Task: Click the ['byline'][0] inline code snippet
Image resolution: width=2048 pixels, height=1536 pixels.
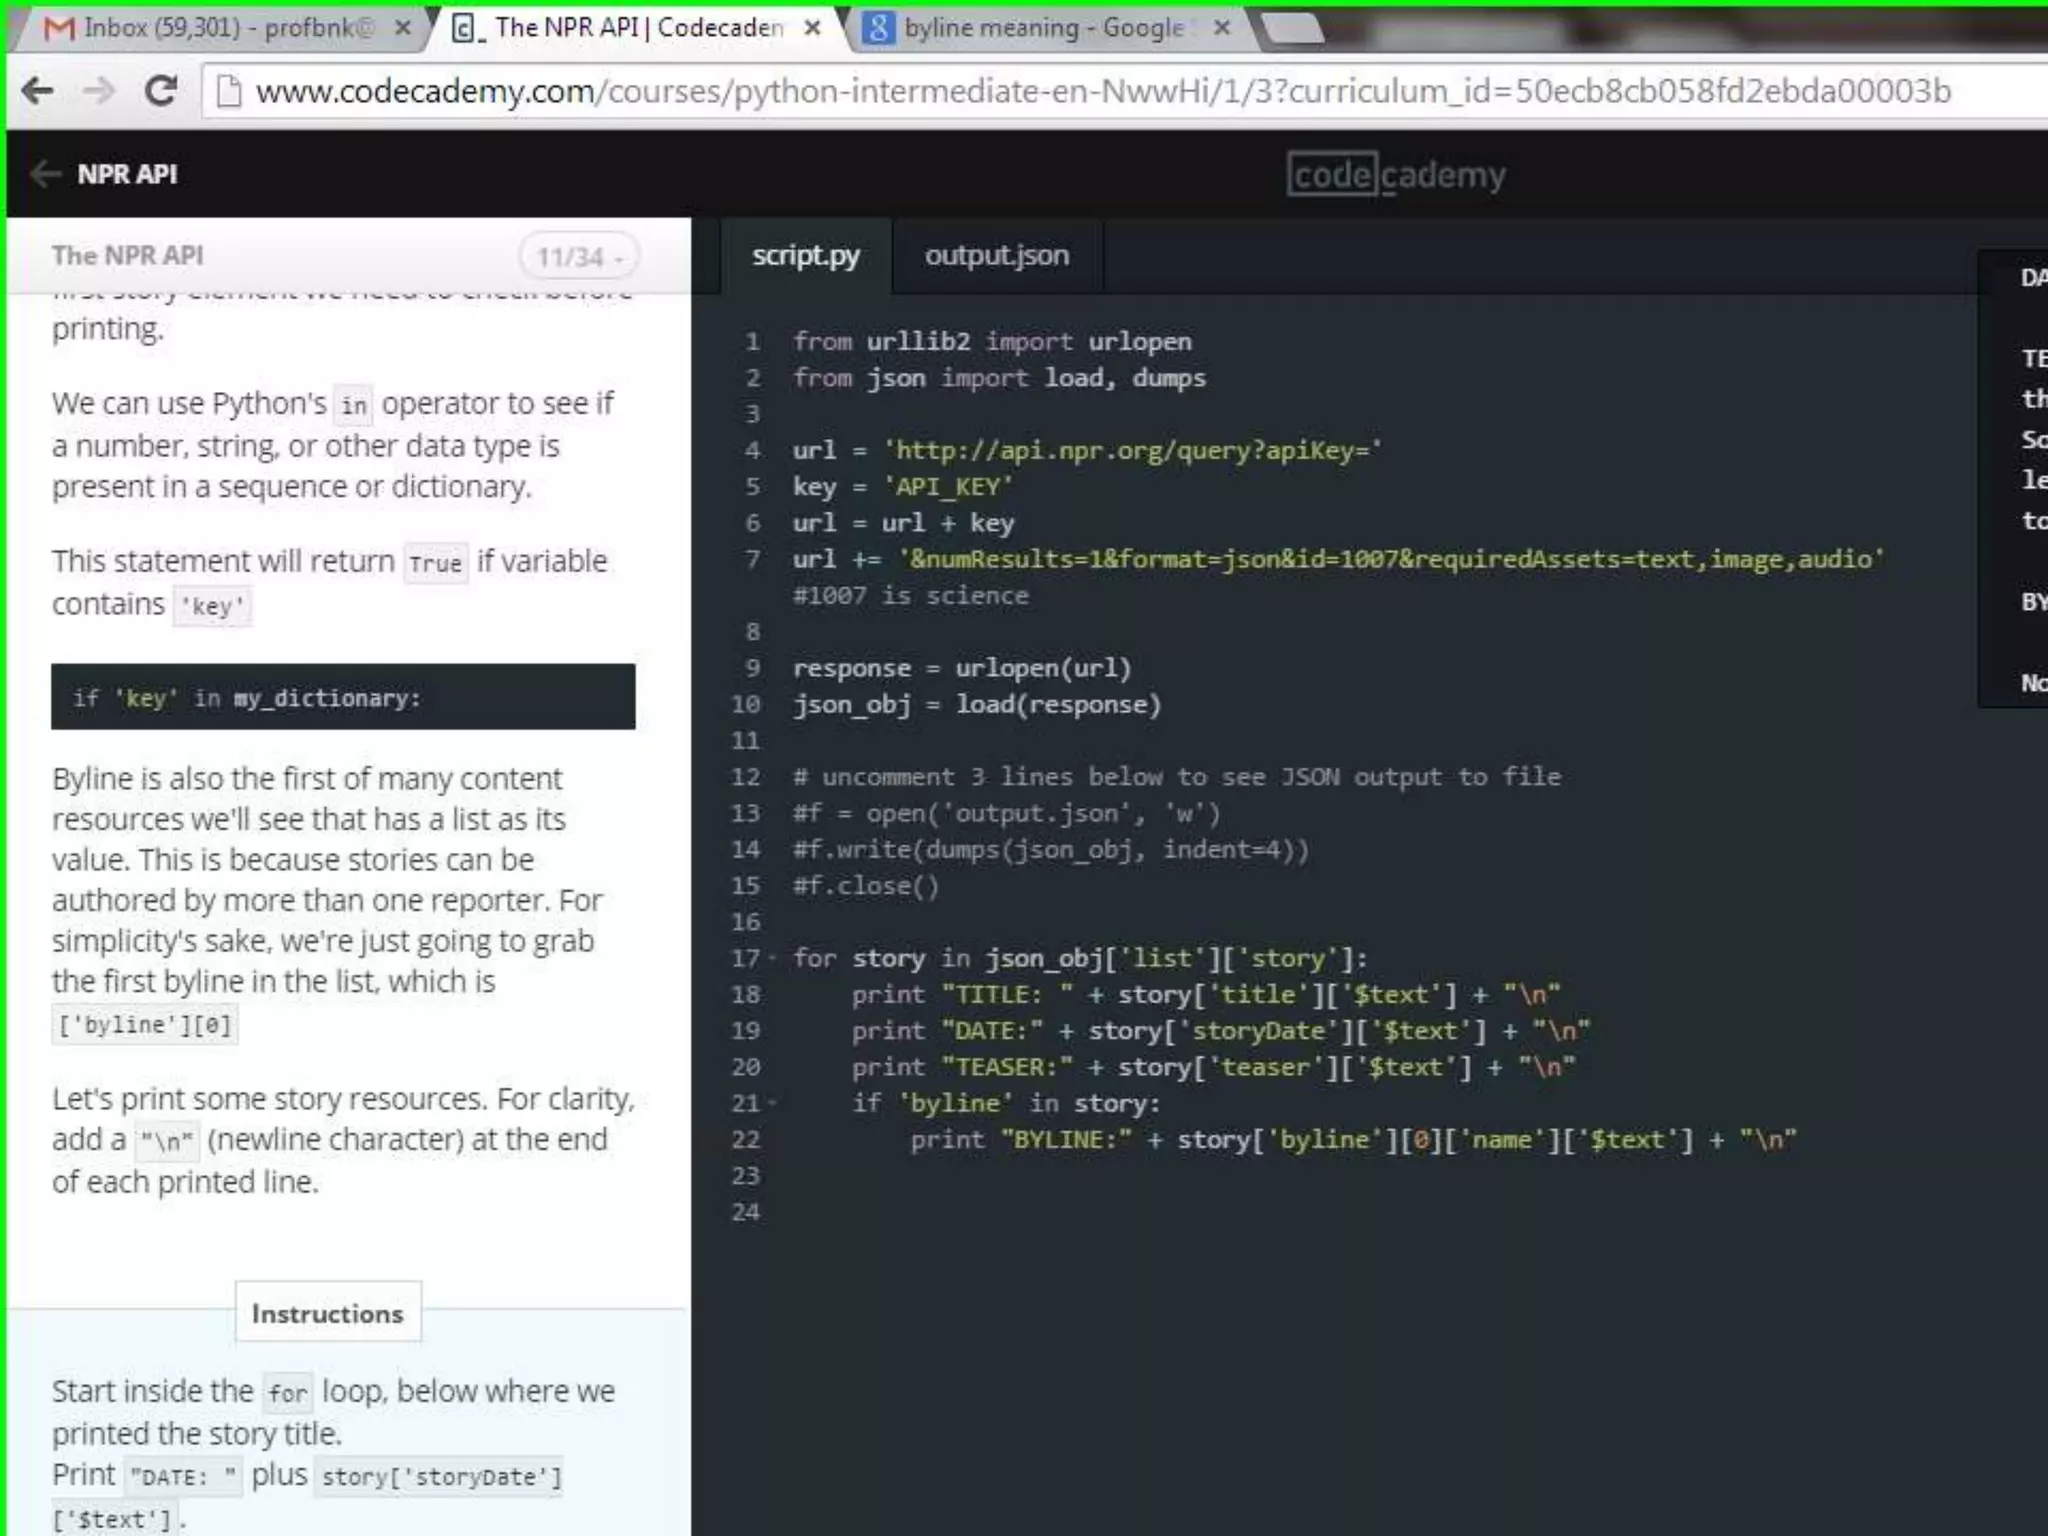Action: click(145, 1025)
